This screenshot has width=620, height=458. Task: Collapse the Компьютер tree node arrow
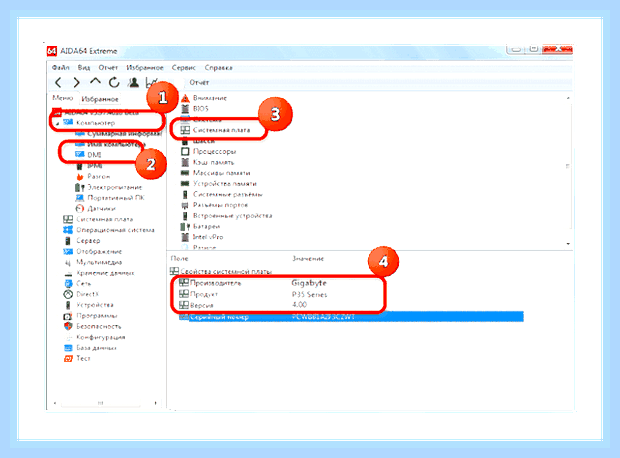57,123
